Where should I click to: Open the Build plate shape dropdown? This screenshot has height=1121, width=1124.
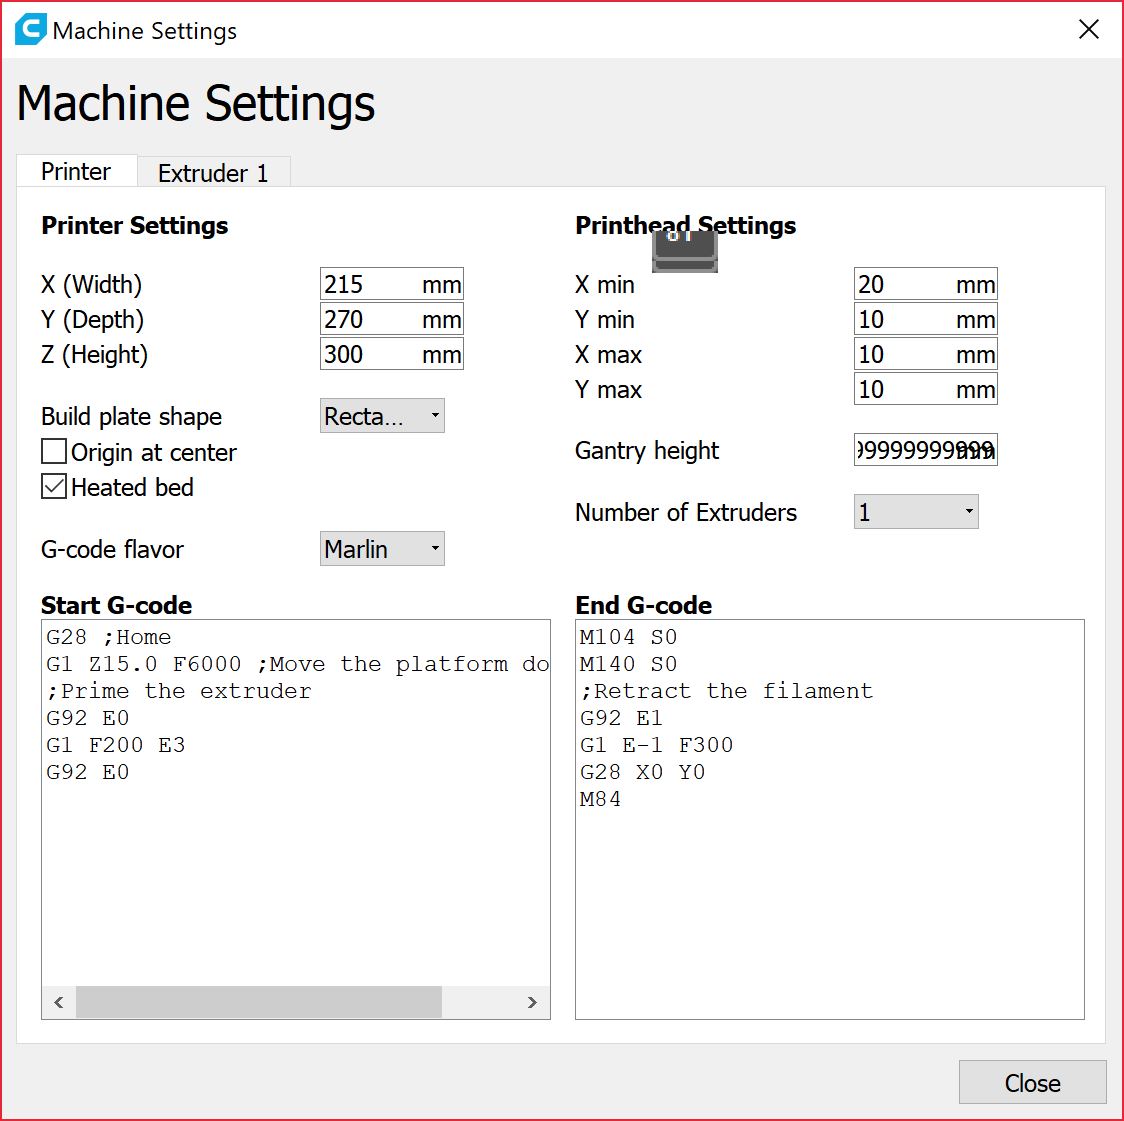click(x=382, y=417)
